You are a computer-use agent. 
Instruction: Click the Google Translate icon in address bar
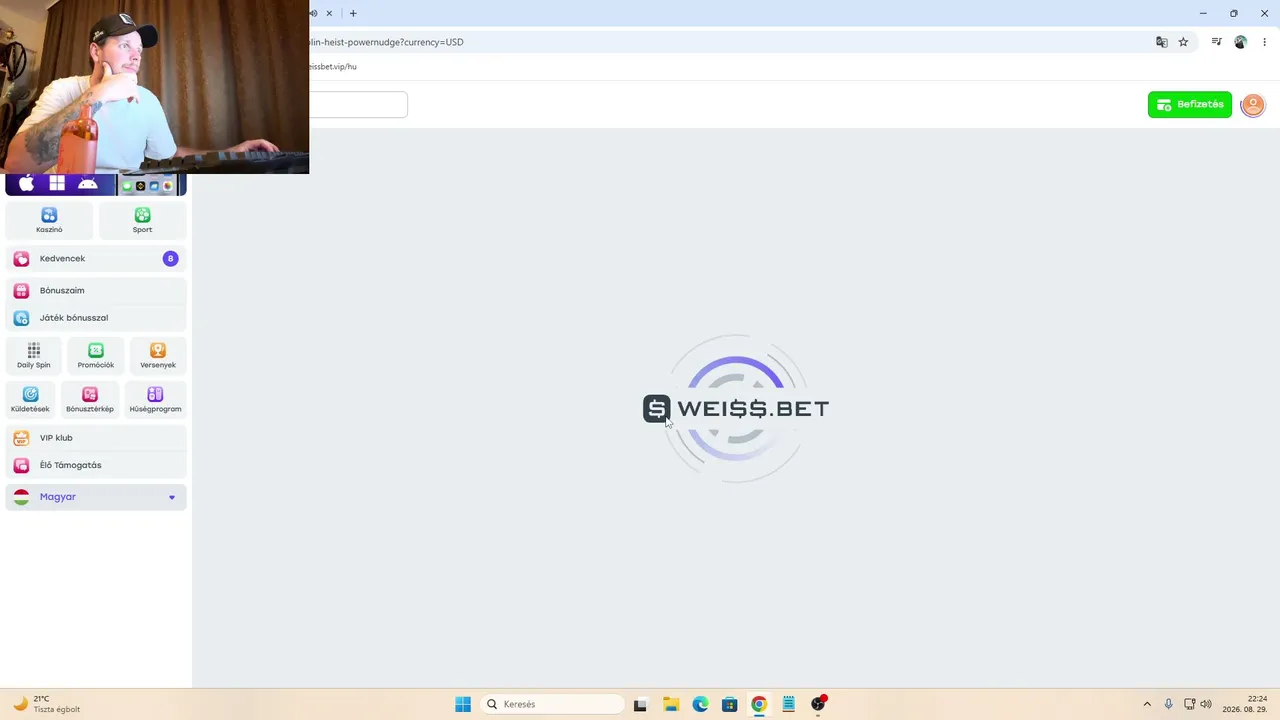pos(1162,42)
